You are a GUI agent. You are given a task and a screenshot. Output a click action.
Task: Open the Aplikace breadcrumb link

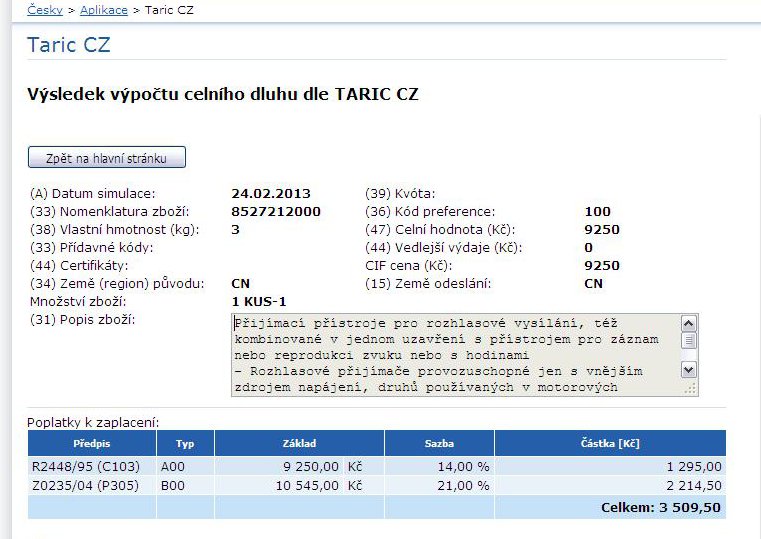pos(103,10)
